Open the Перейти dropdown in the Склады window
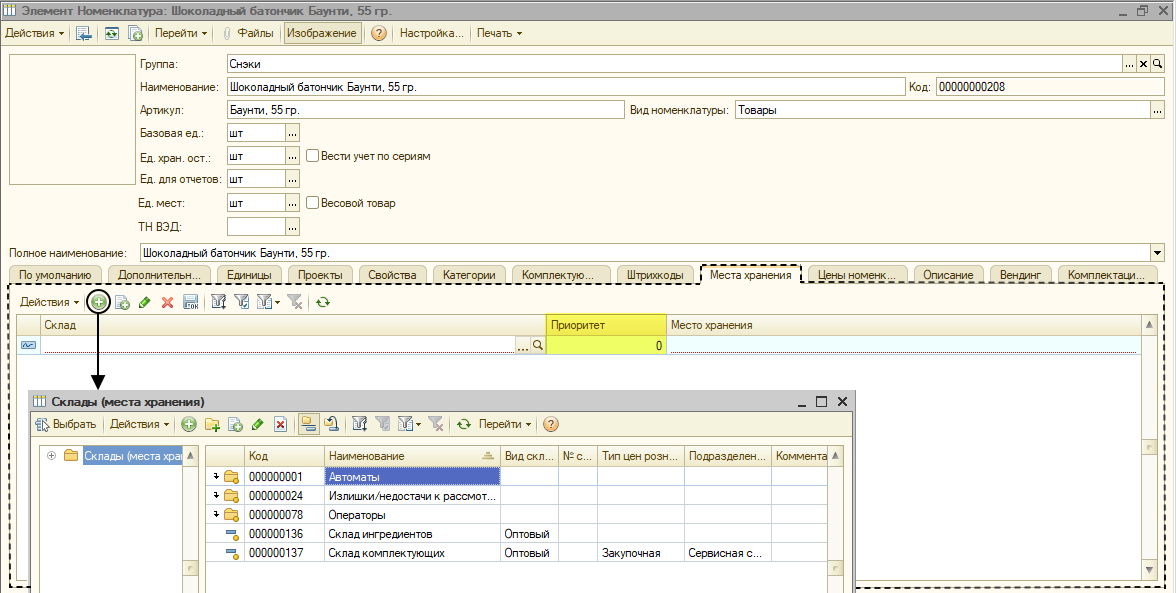 pos(505,424)
